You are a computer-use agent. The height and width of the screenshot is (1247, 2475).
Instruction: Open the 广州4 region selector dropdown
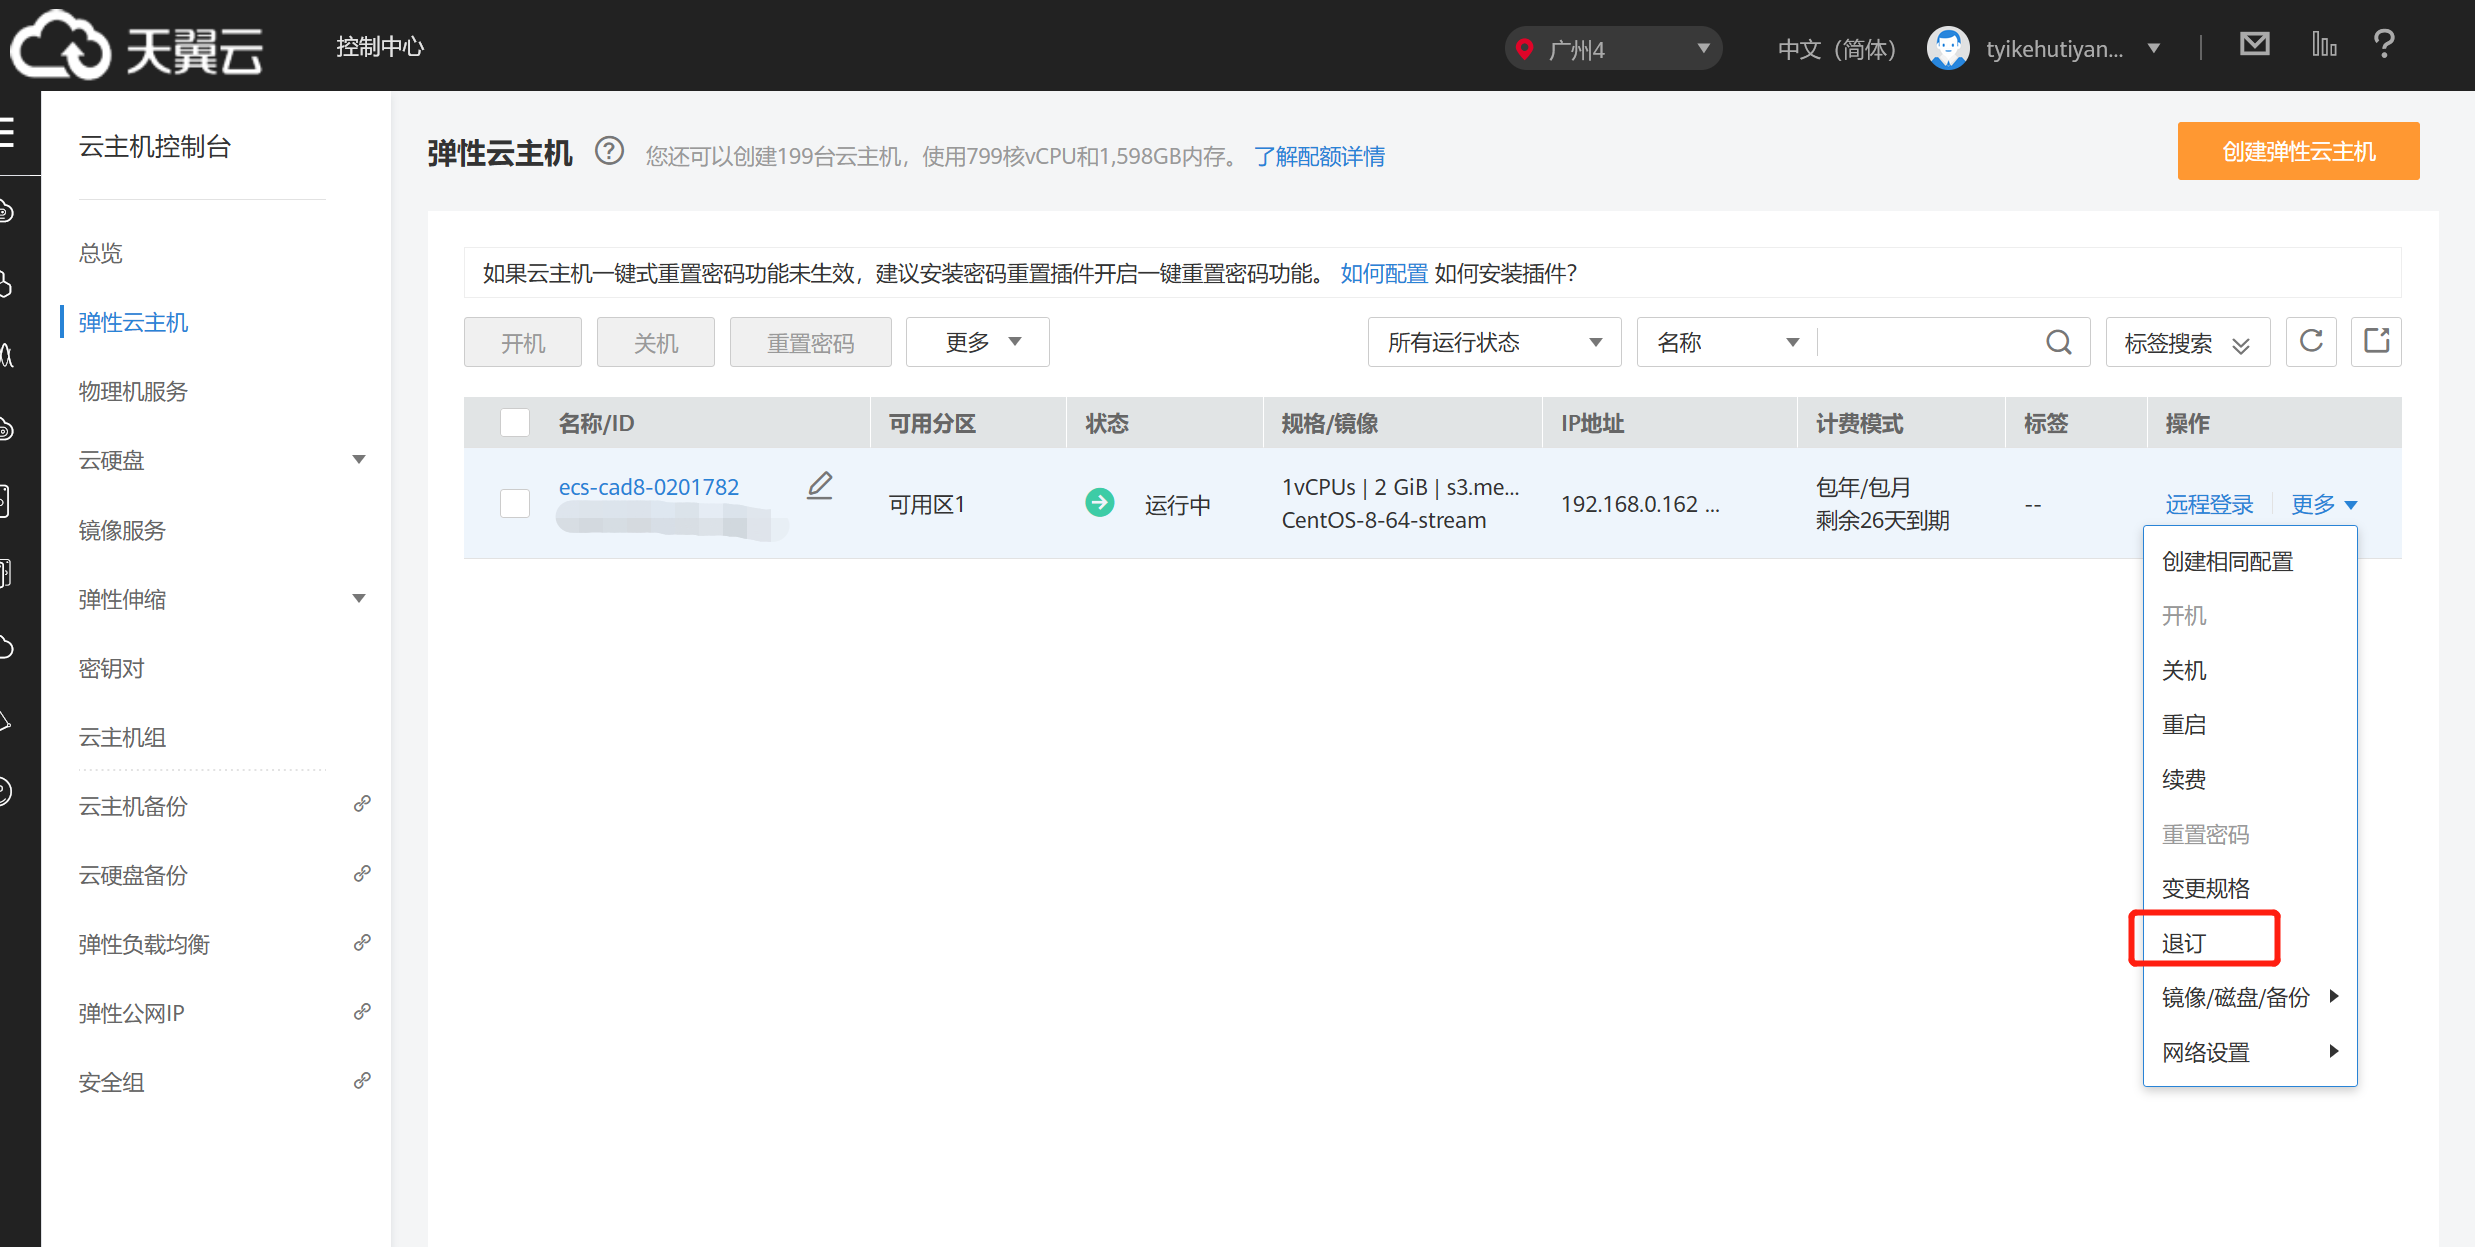[x=1613, y=48]
